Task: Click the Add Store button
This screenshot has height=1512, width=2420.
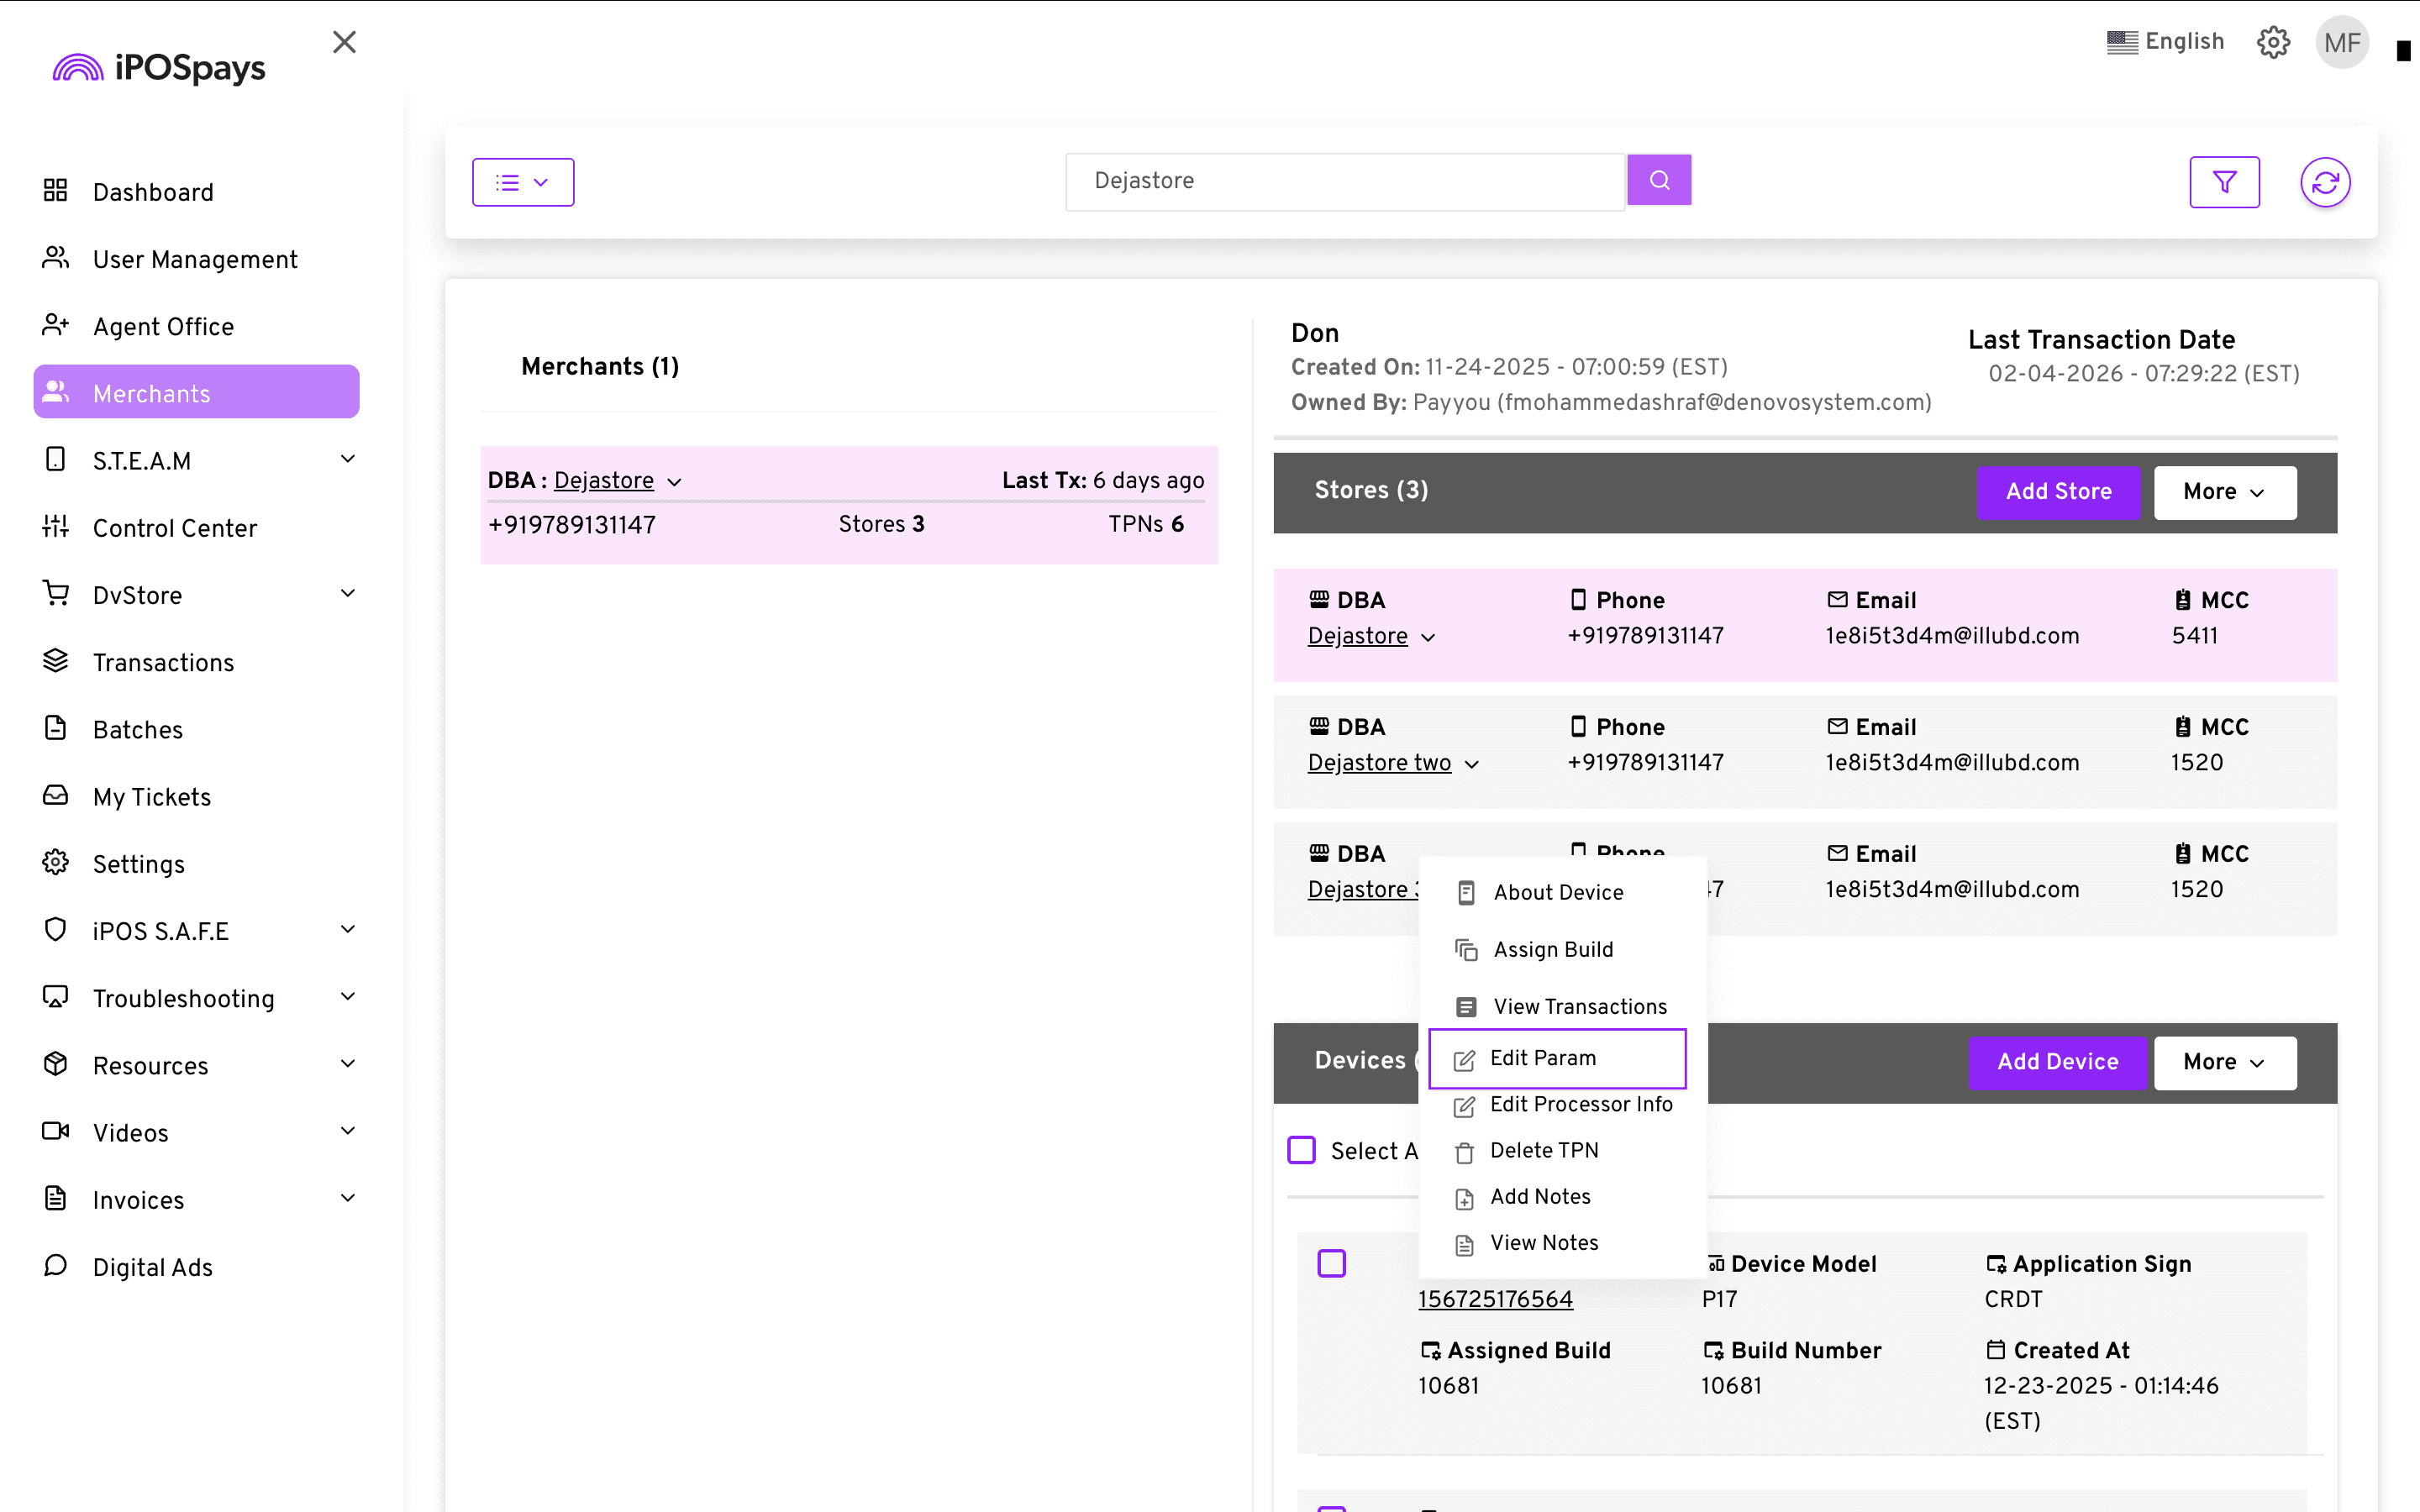Action: (2058, 492)
